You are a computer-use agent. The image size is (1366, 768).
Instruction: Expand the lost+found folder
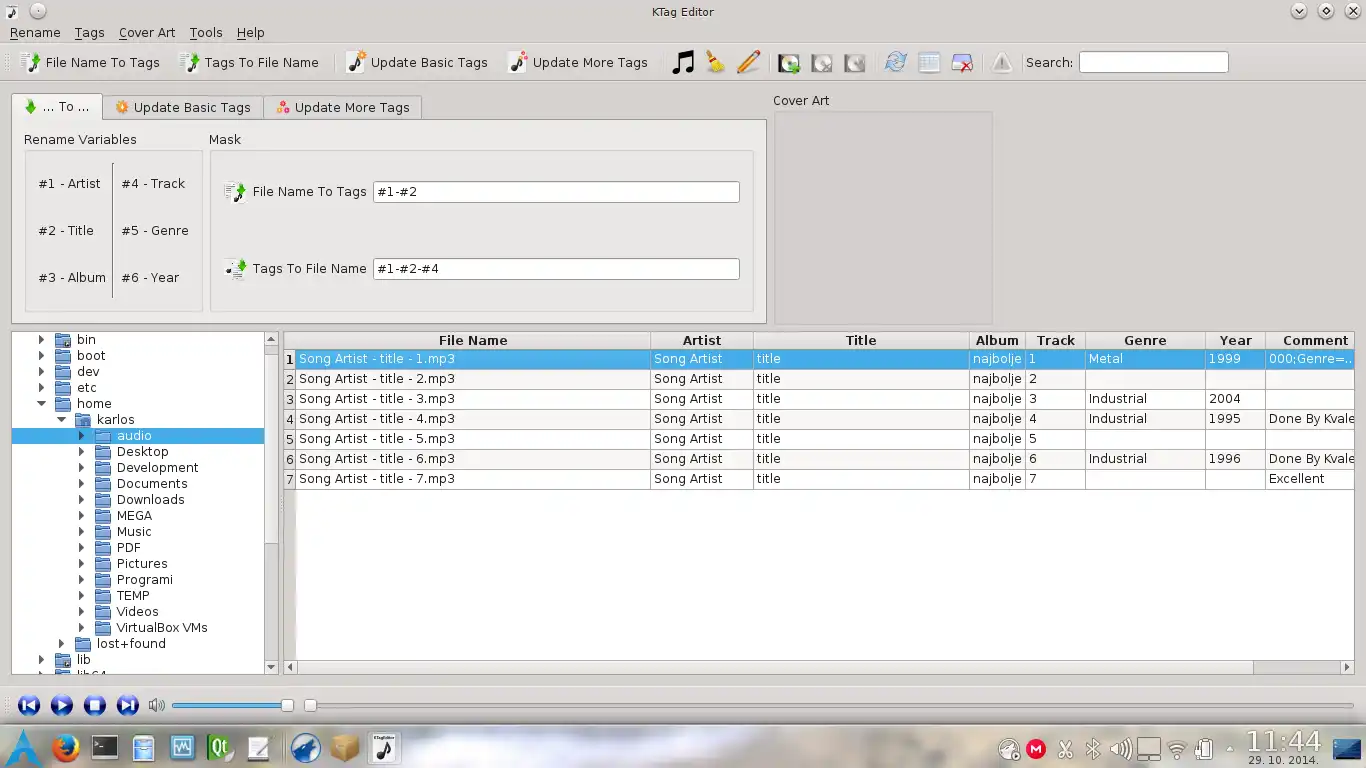61,644
